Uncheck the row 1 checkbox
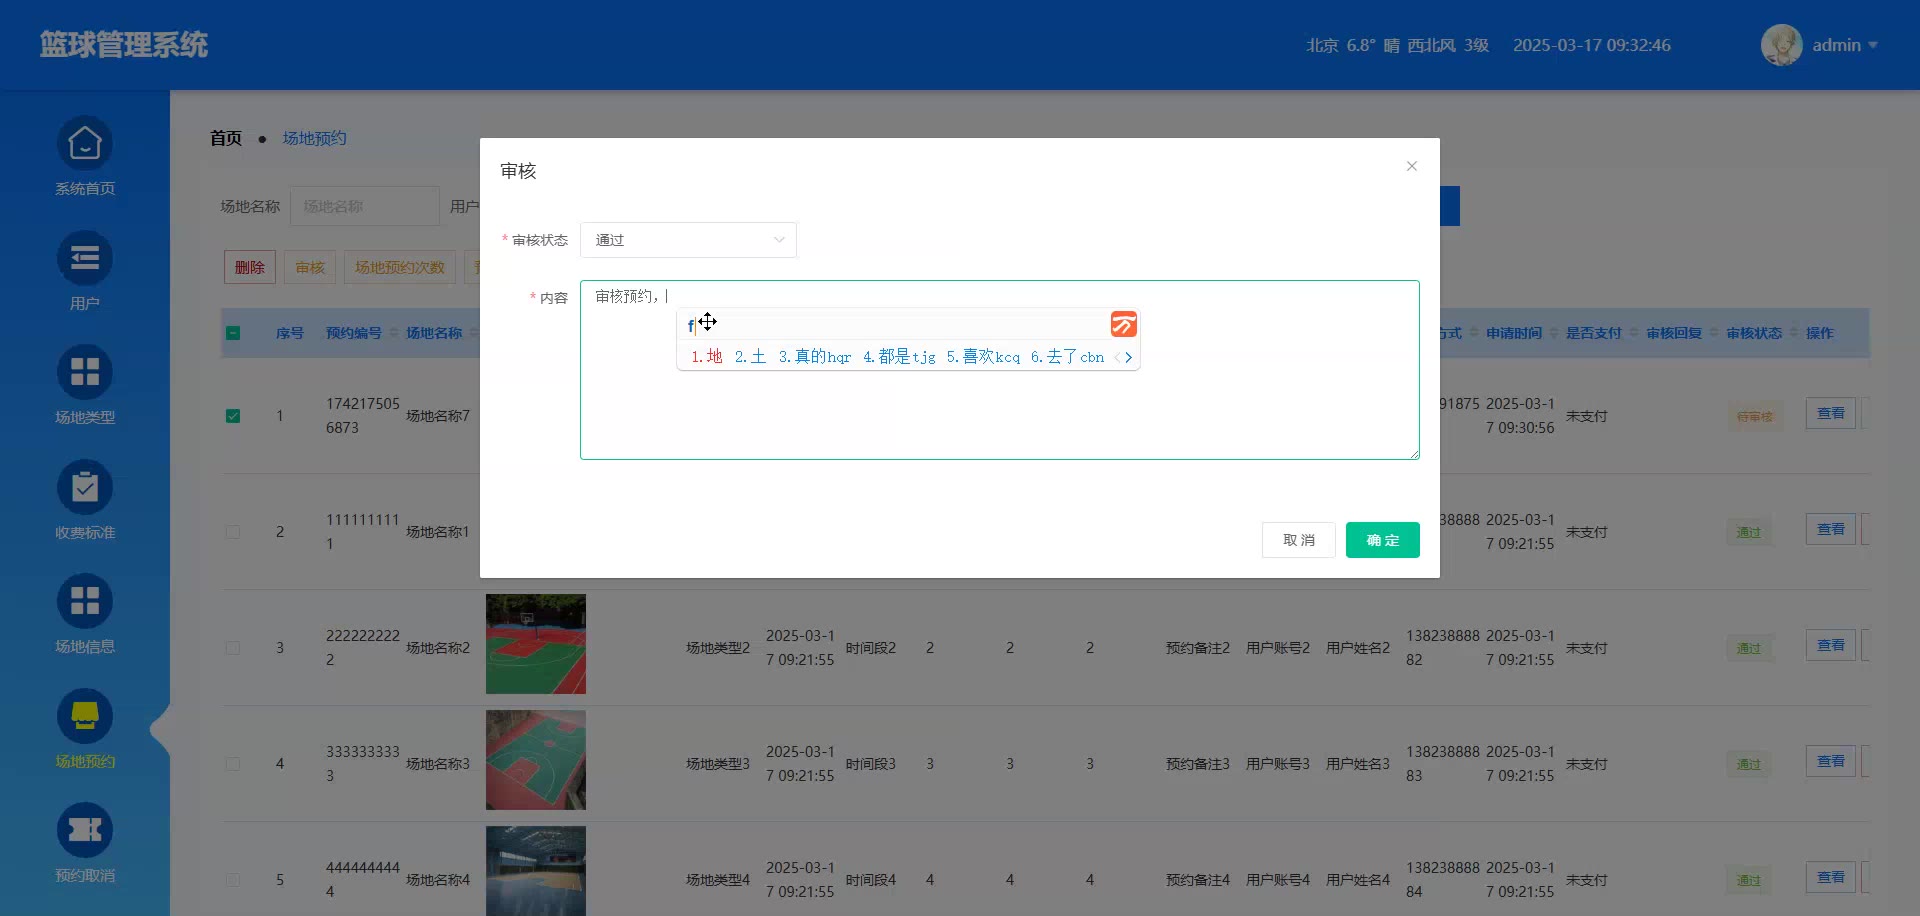1920x916 pixels. point(233,416)
